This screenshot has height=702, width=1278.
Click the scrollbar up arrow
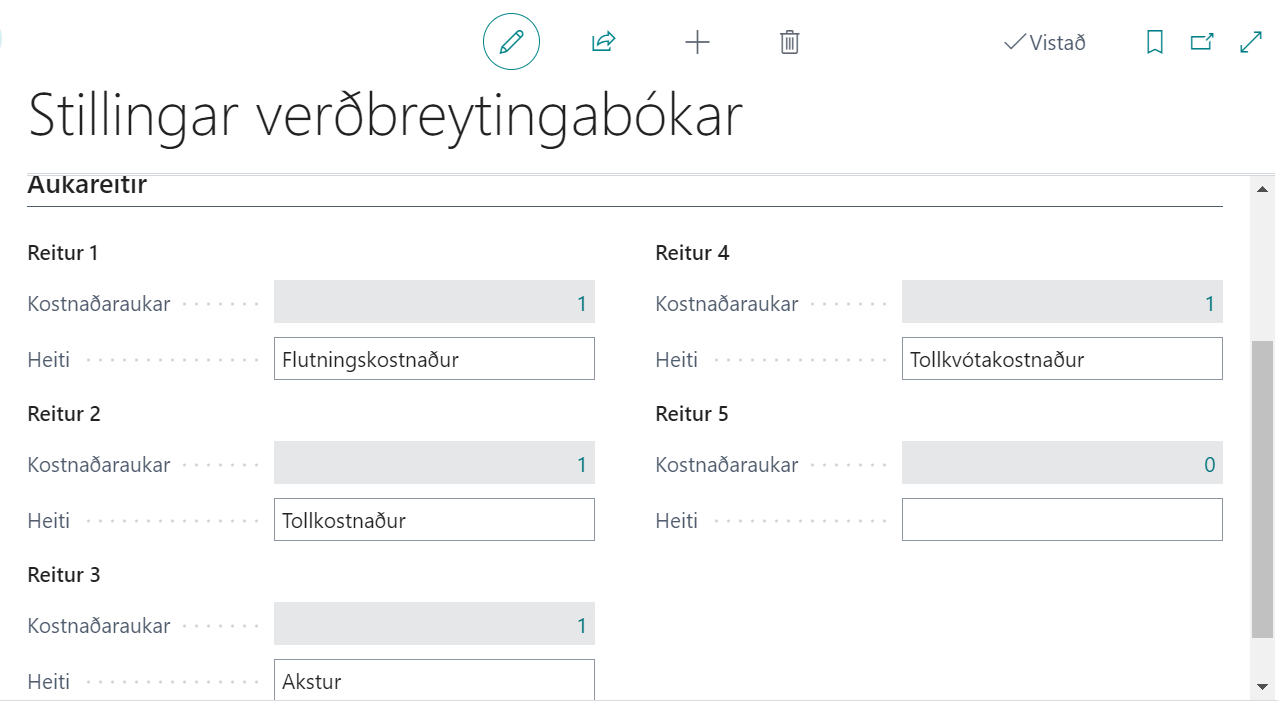[1262, 189]
